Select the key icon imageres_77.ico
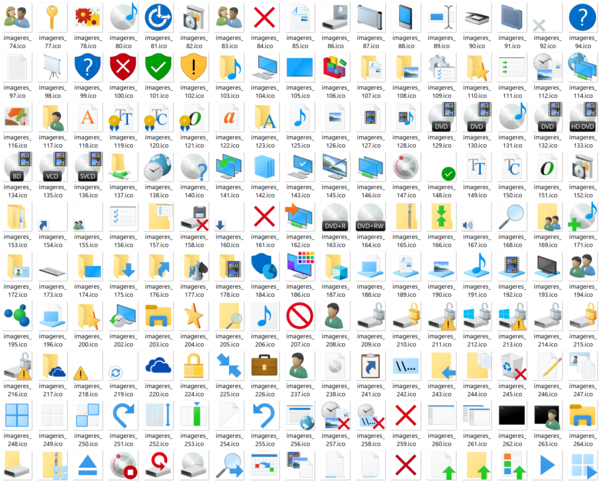 52,18
